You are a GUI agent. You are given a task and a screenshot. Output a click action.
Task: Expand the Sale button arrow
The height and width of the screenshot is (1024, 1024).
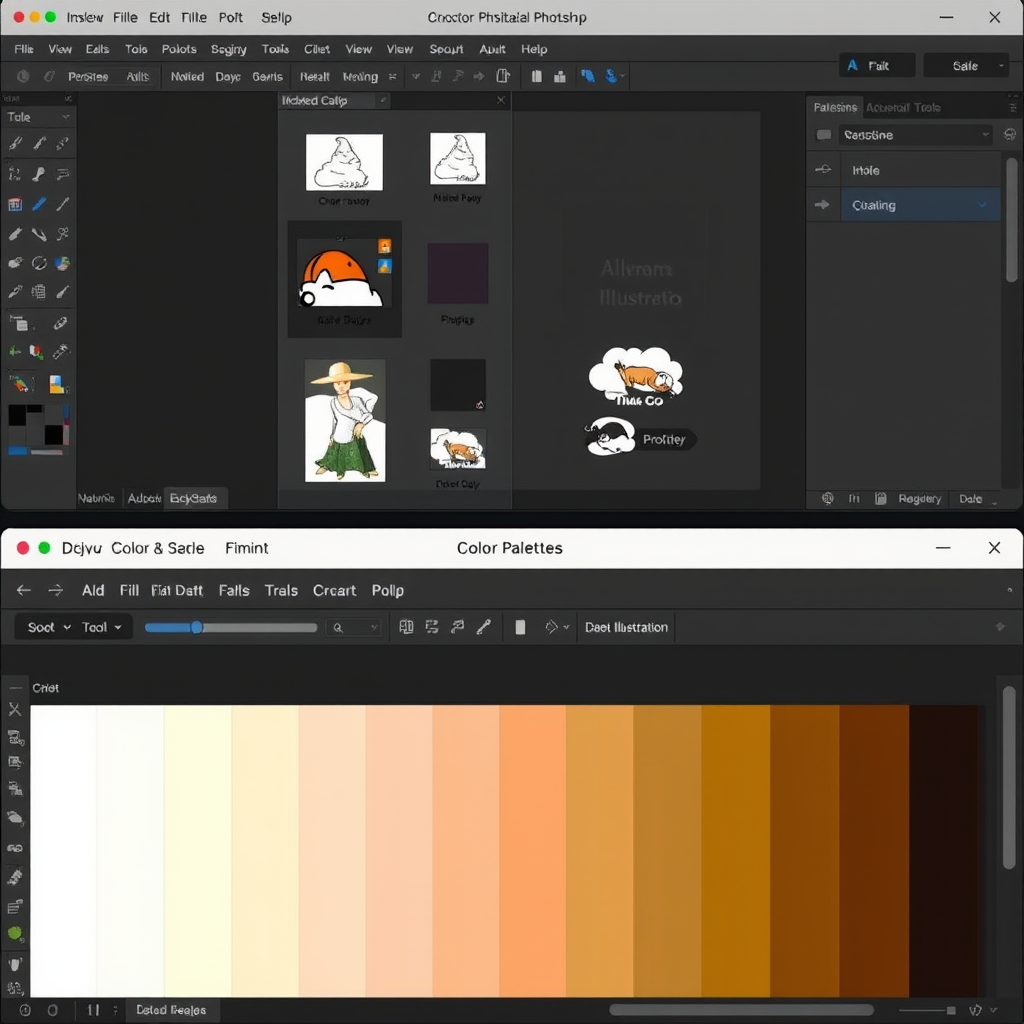[1000, 65]
